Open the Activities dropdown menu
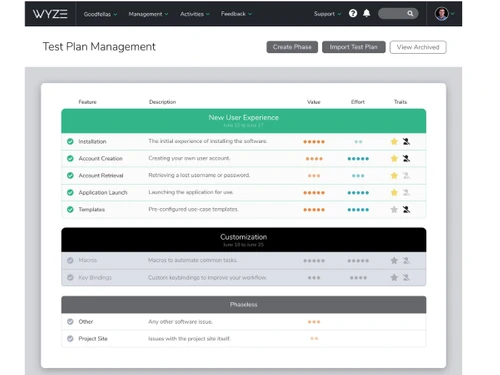 (195, 14)
